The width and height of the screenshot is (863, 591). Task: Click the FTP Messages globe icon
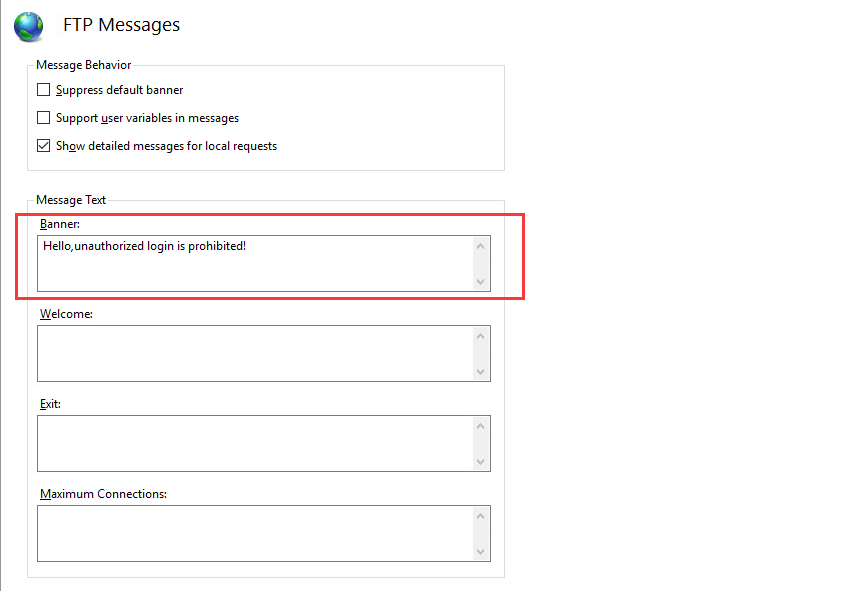point(29,26)
